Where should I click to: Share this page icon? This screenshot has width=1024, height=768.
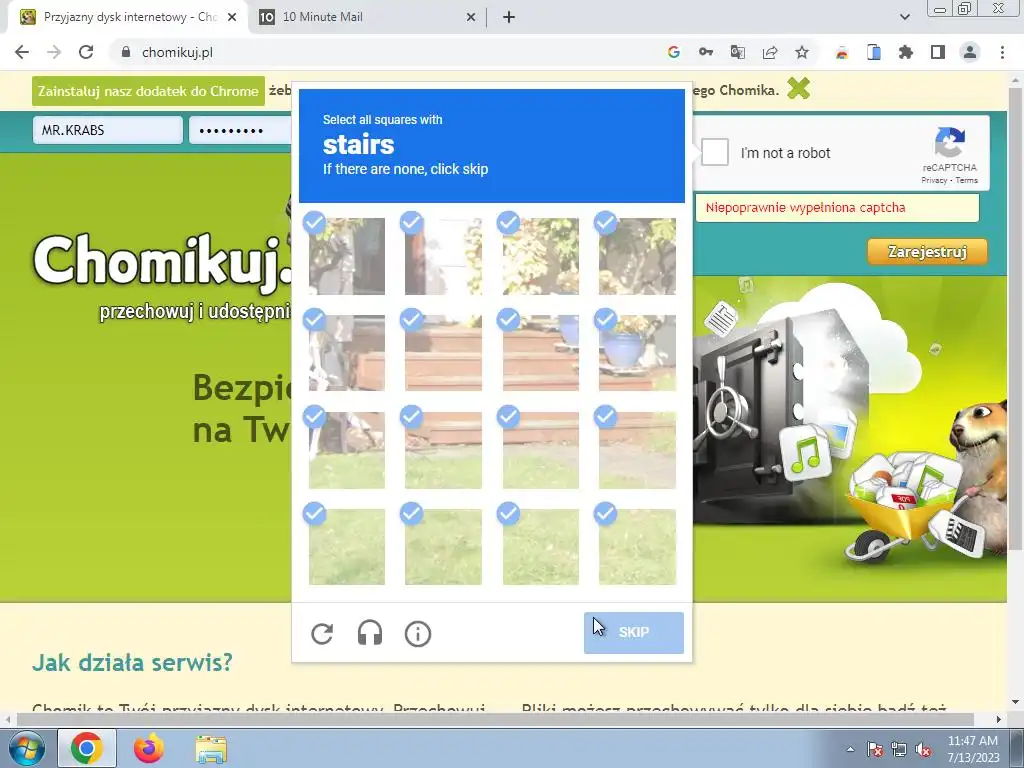click(x=770, y=52)
